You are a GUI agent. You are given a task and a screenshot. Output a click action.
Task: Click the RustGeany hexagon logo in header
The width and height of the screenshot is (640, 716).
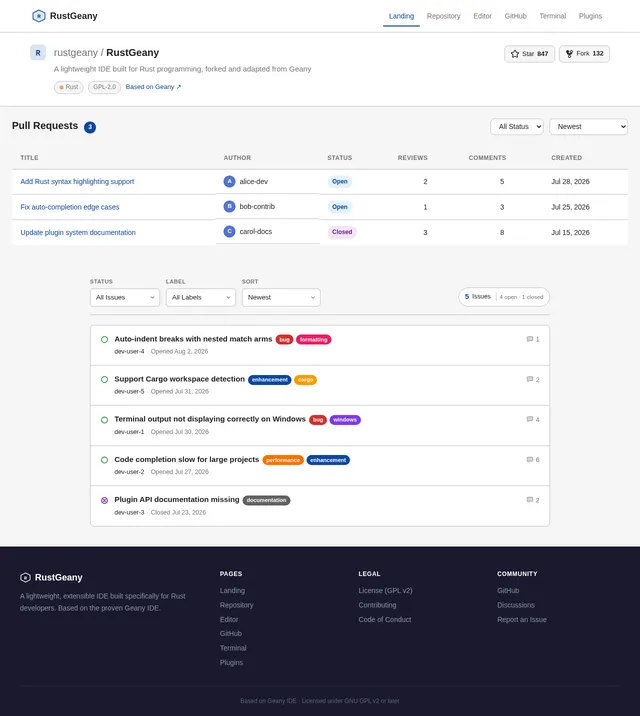point(39,16)
